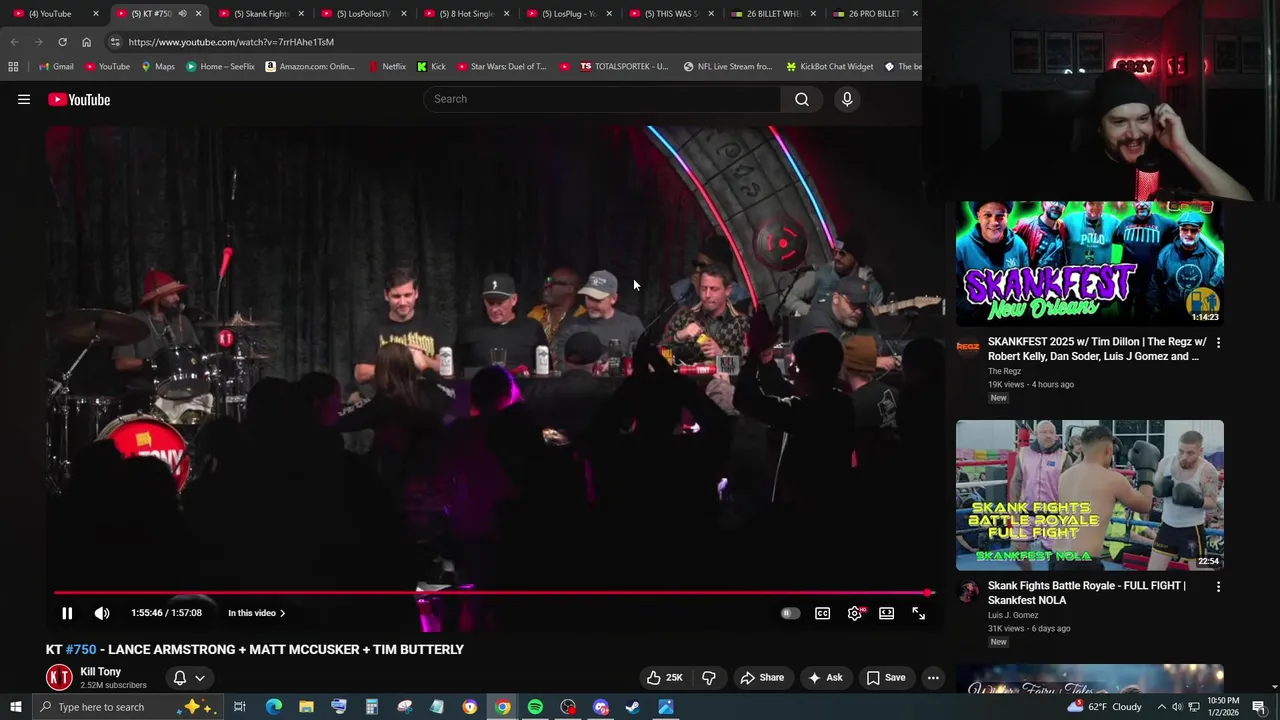The height and width of the screenshot is (720, 1280).
Task: Switch to the THIS WAS S browser tab
Action: point(671,14)
